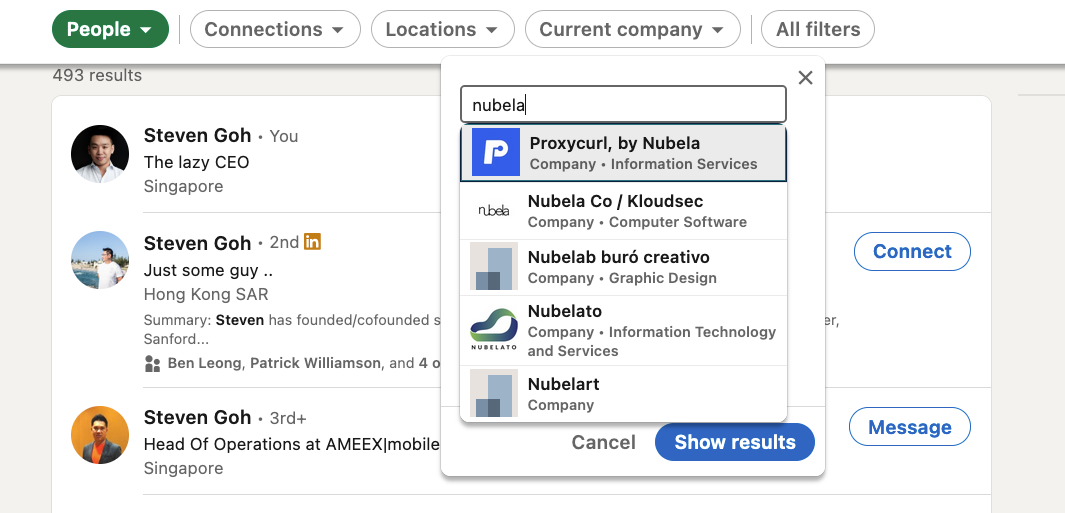This screenshot has height=513, width=1065.
Task: Click the mutual connections people icon
Action: tap(153, 364)
